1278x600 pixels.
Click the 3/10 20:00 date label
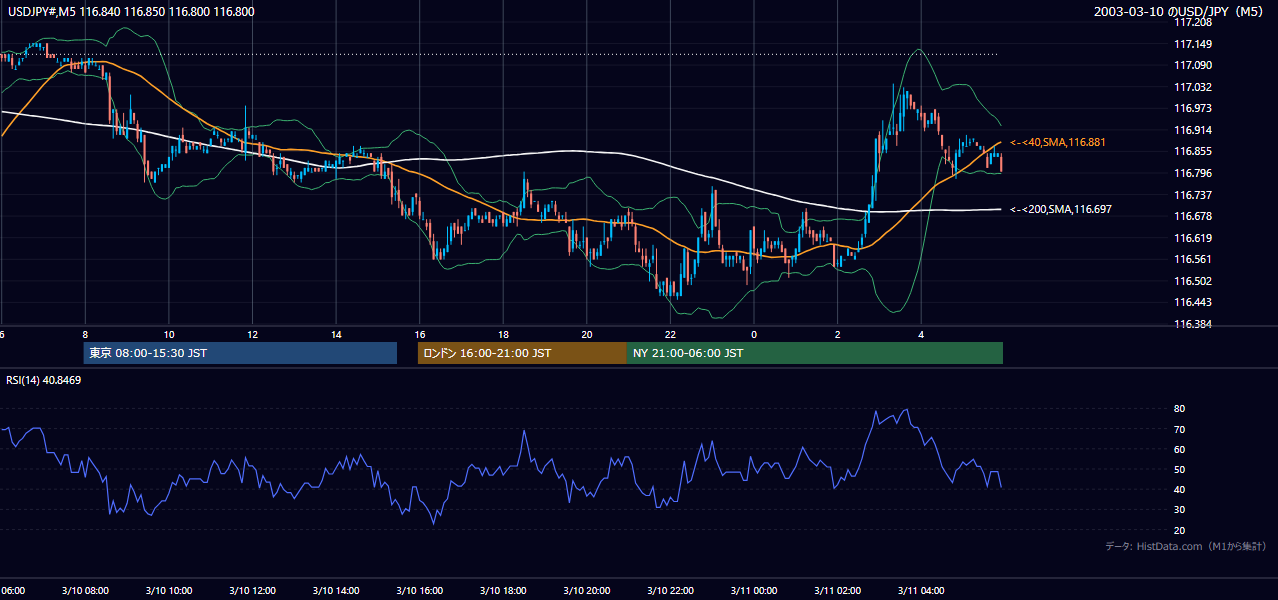coord(587,591)
